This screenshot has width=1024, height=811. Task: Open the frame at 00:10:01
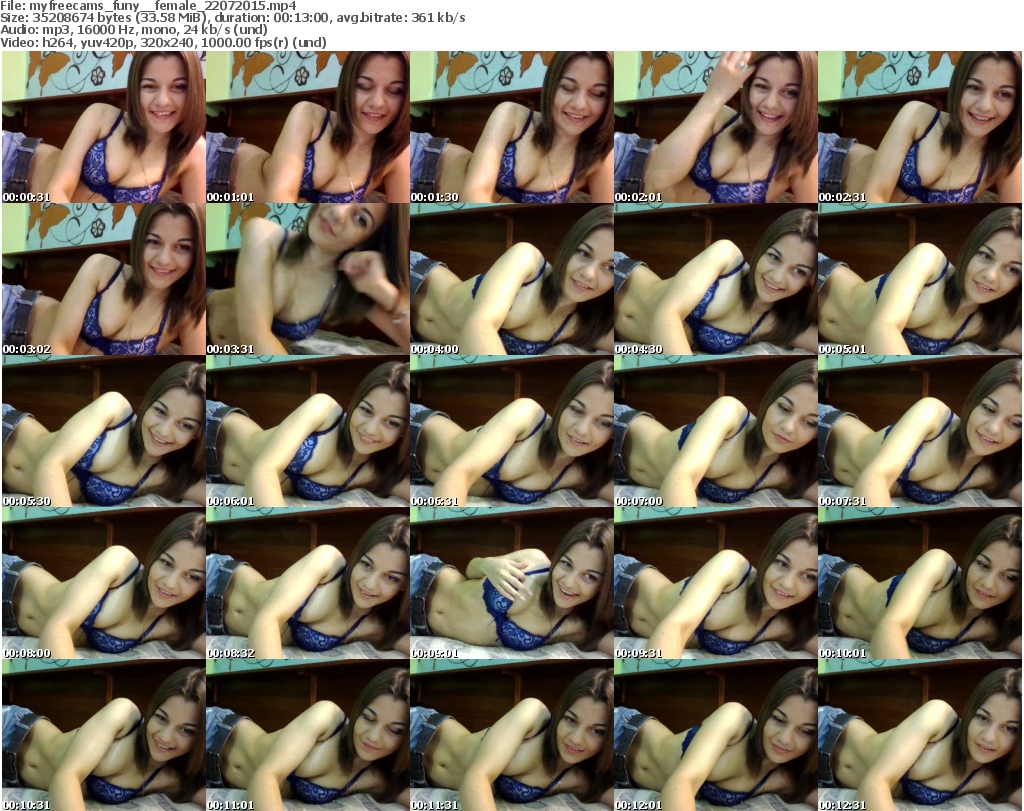920,583
